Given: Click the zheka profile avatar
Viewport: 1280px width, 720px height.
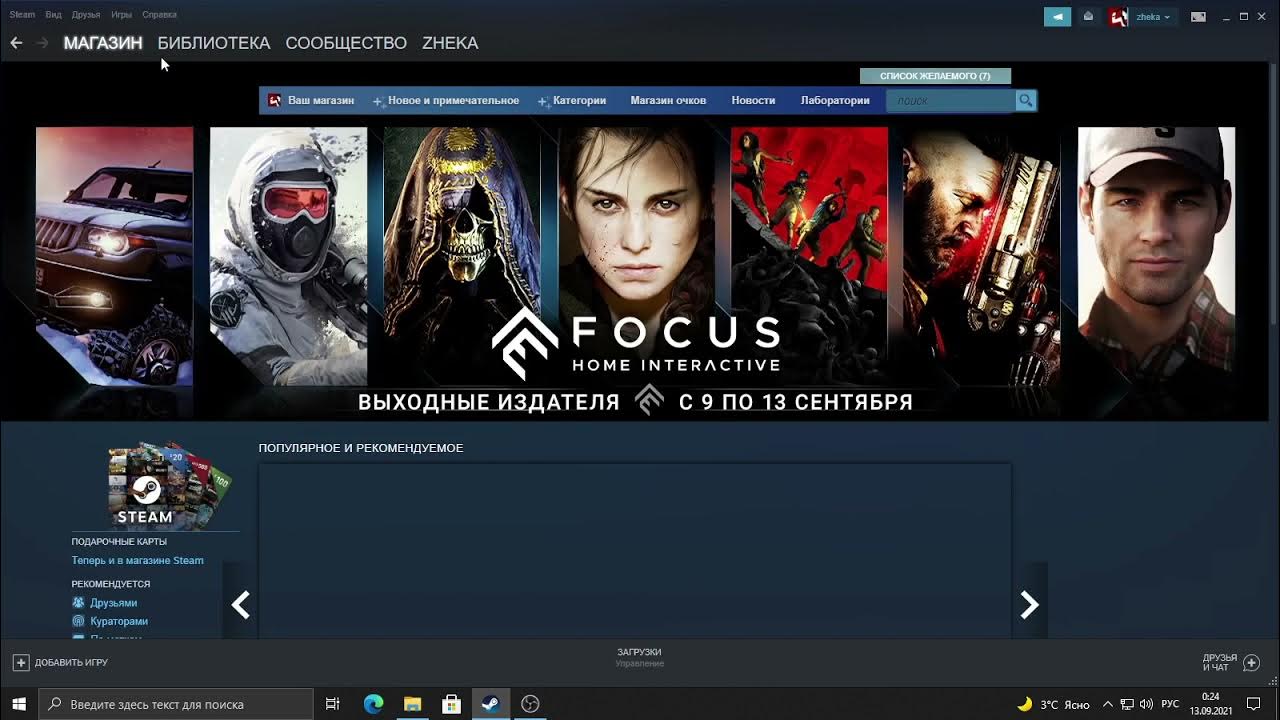Looking at the screenshot, I should click(x=1118, y=17).
